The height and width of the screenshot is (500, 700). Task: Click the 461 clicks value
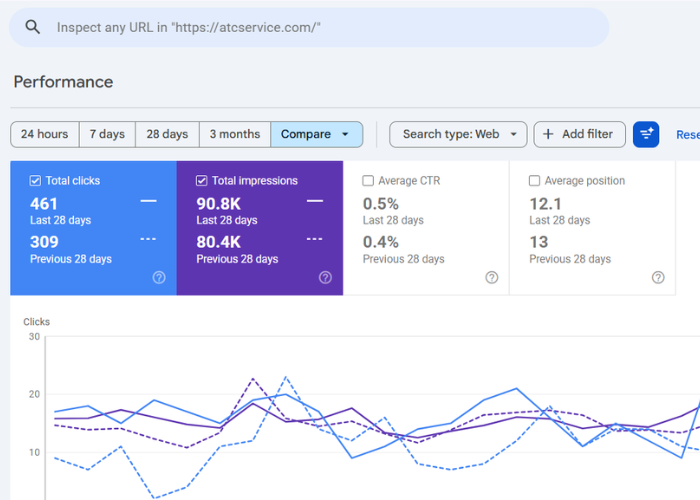(x=44, y=204)
